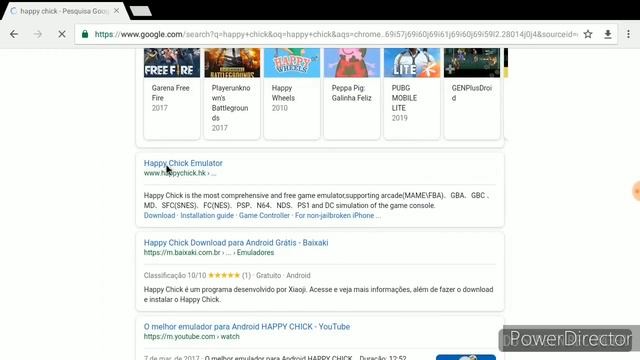Open the Peppa Pig Galinha Feliz thumbnail
The width and height of the screenshot is (640, 360).
352,63
